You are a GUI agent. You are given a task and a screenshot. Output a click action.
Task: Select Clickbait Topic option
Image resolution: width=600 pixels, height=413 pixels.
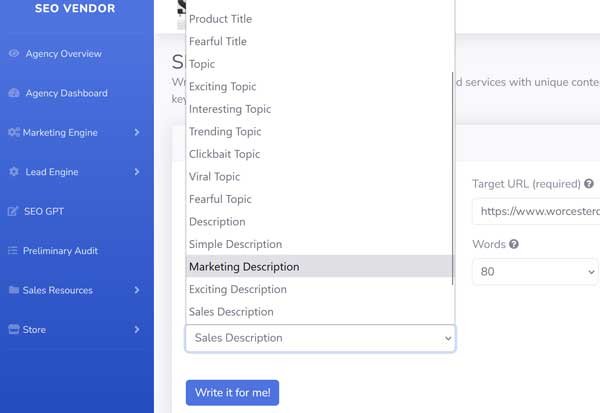[224, 154]
